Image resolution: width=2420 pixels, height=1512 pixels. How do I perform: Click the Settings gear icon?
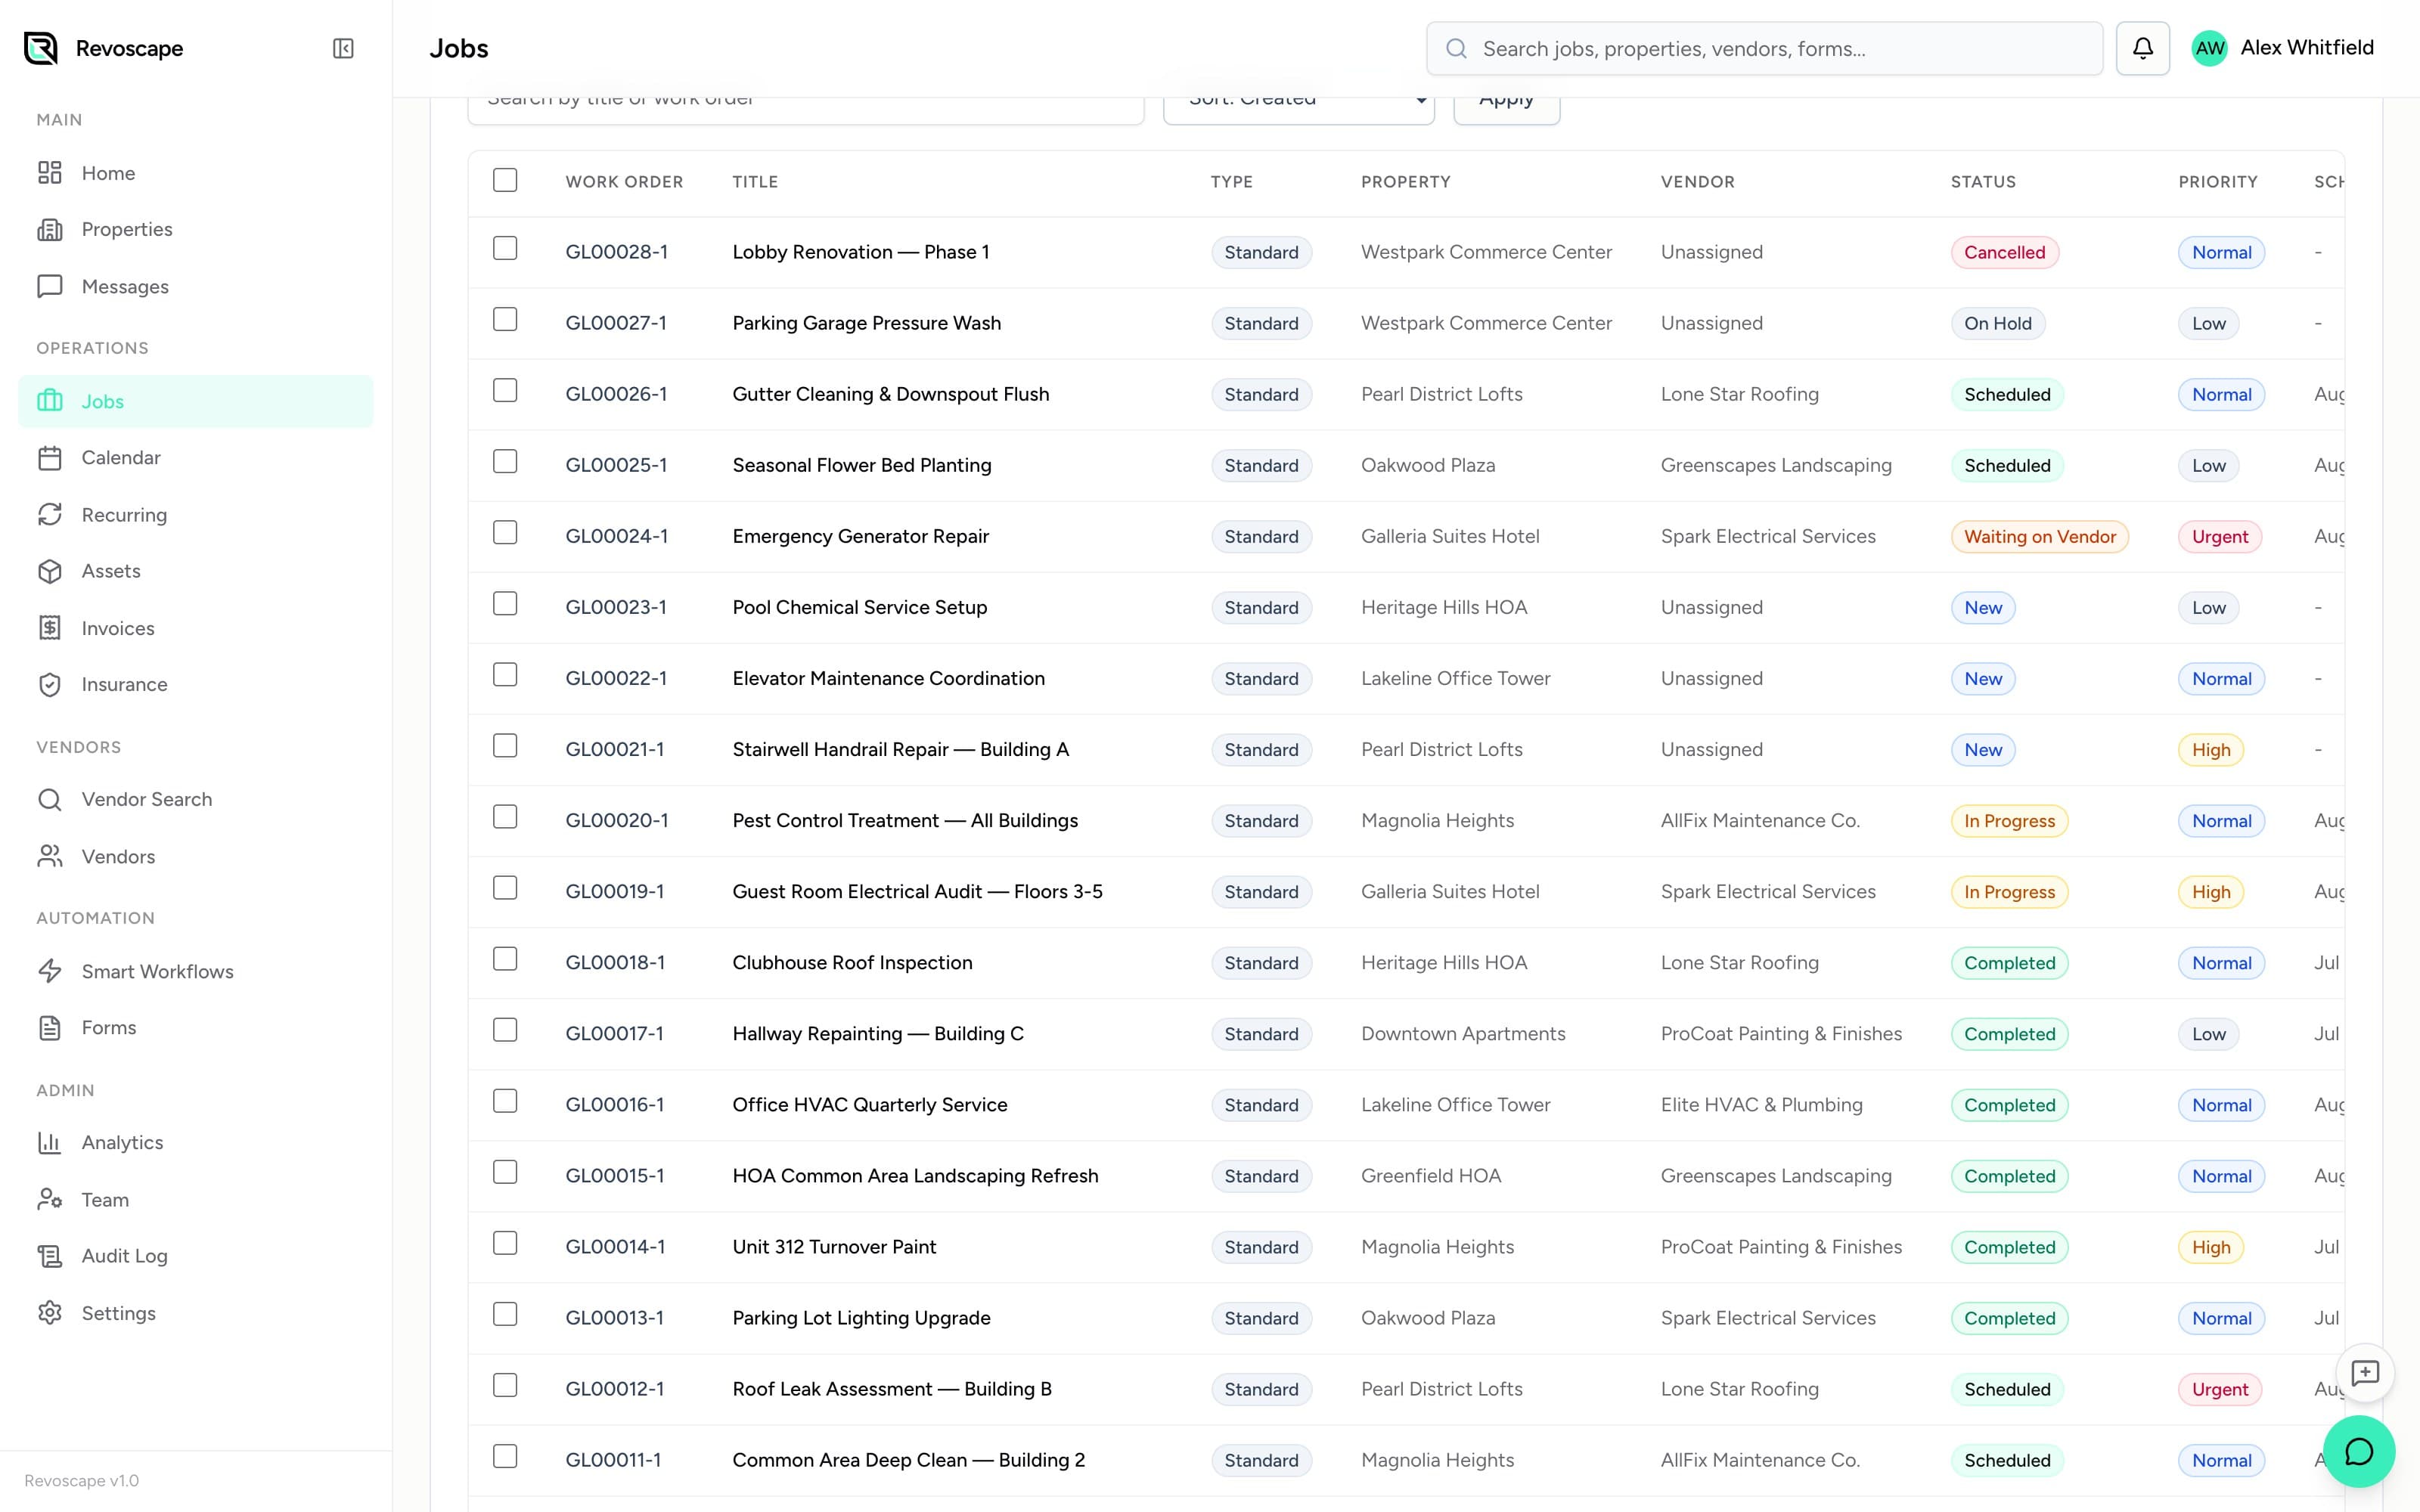tap(50, 1313)
